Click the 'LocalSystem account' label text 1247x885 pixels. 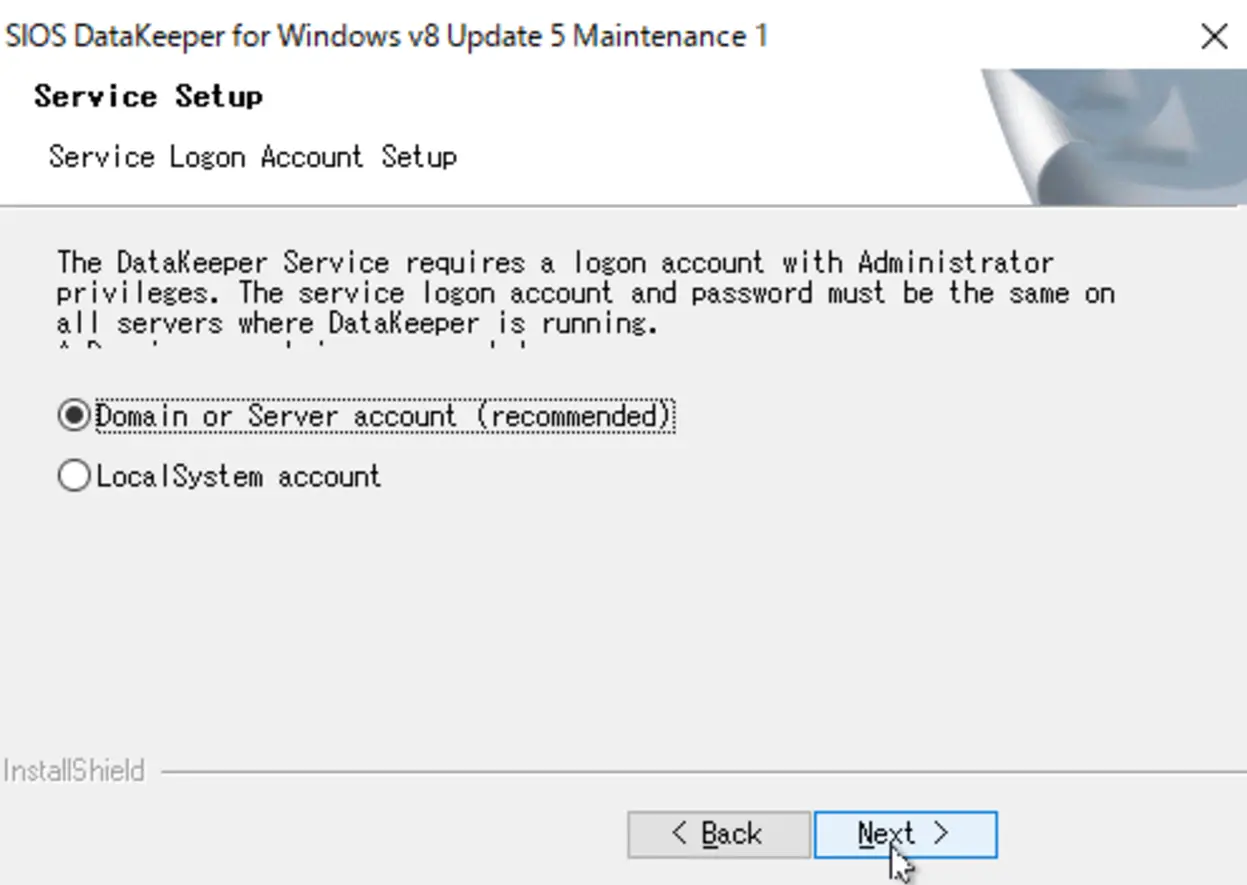[x=239, y=476]
